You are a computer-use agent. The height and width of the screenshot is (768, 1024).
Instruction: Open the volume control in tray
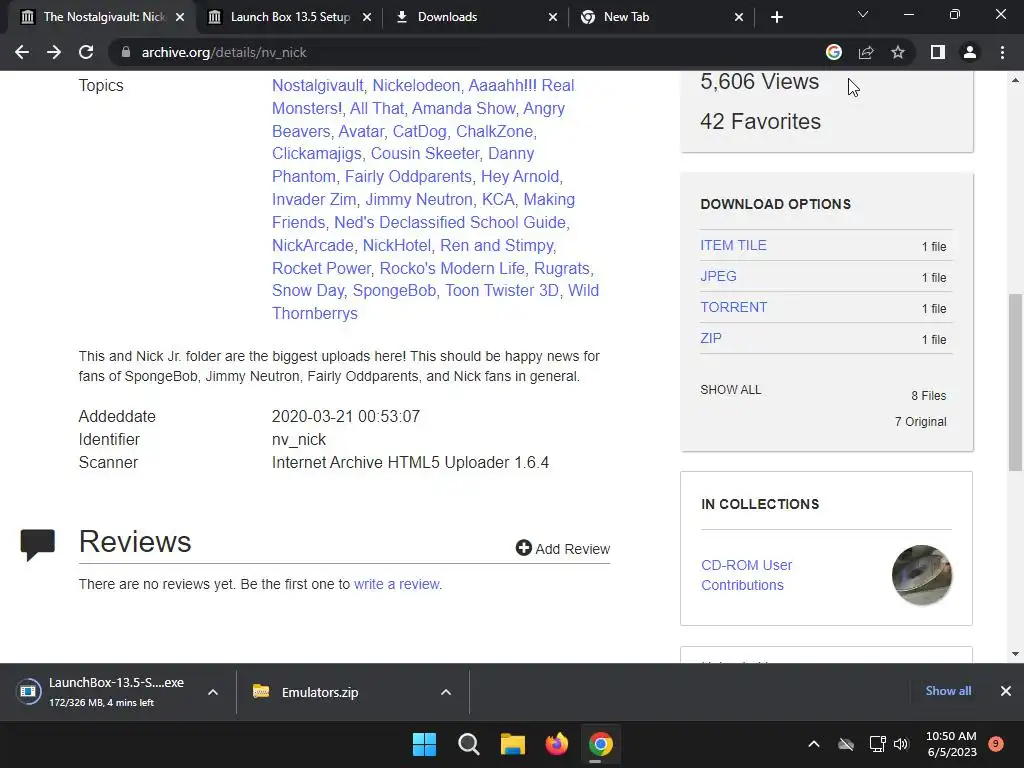pyautogui.click(x=901, y=744)
